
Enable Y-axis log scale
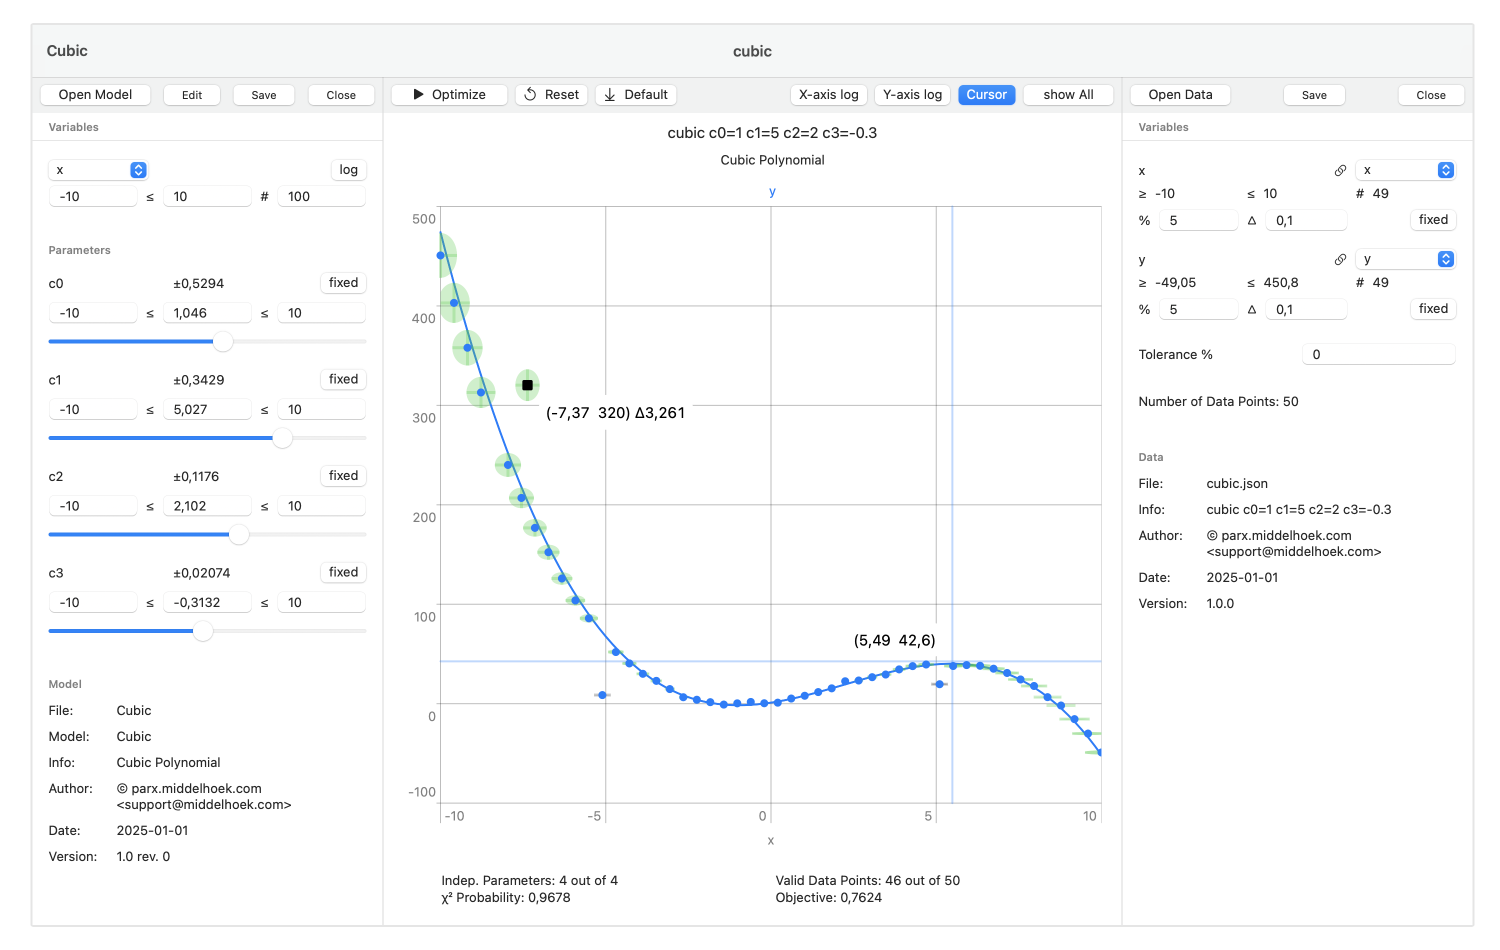click(x=912, y=95)
